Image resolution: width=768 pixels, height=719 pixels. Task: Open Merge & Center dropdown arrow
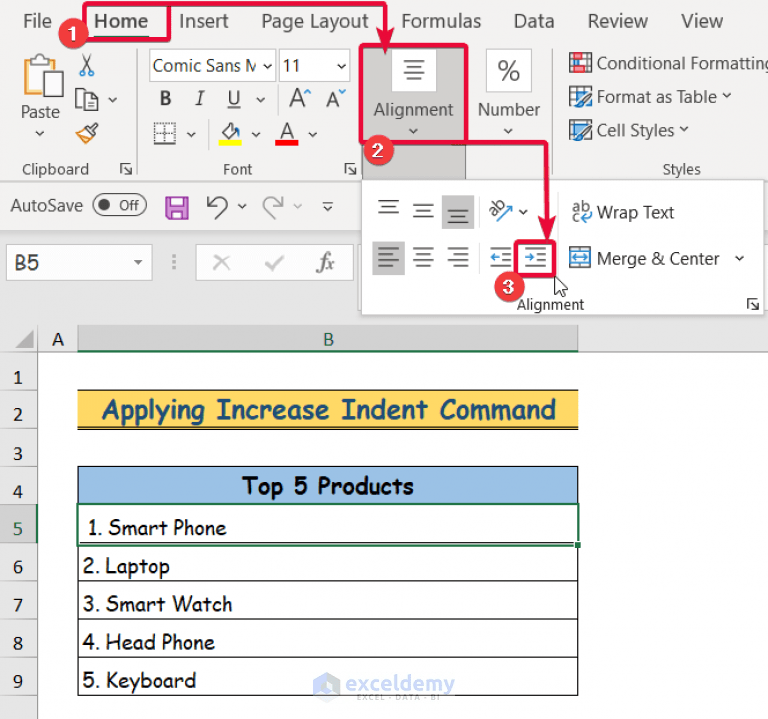point(740,258)
